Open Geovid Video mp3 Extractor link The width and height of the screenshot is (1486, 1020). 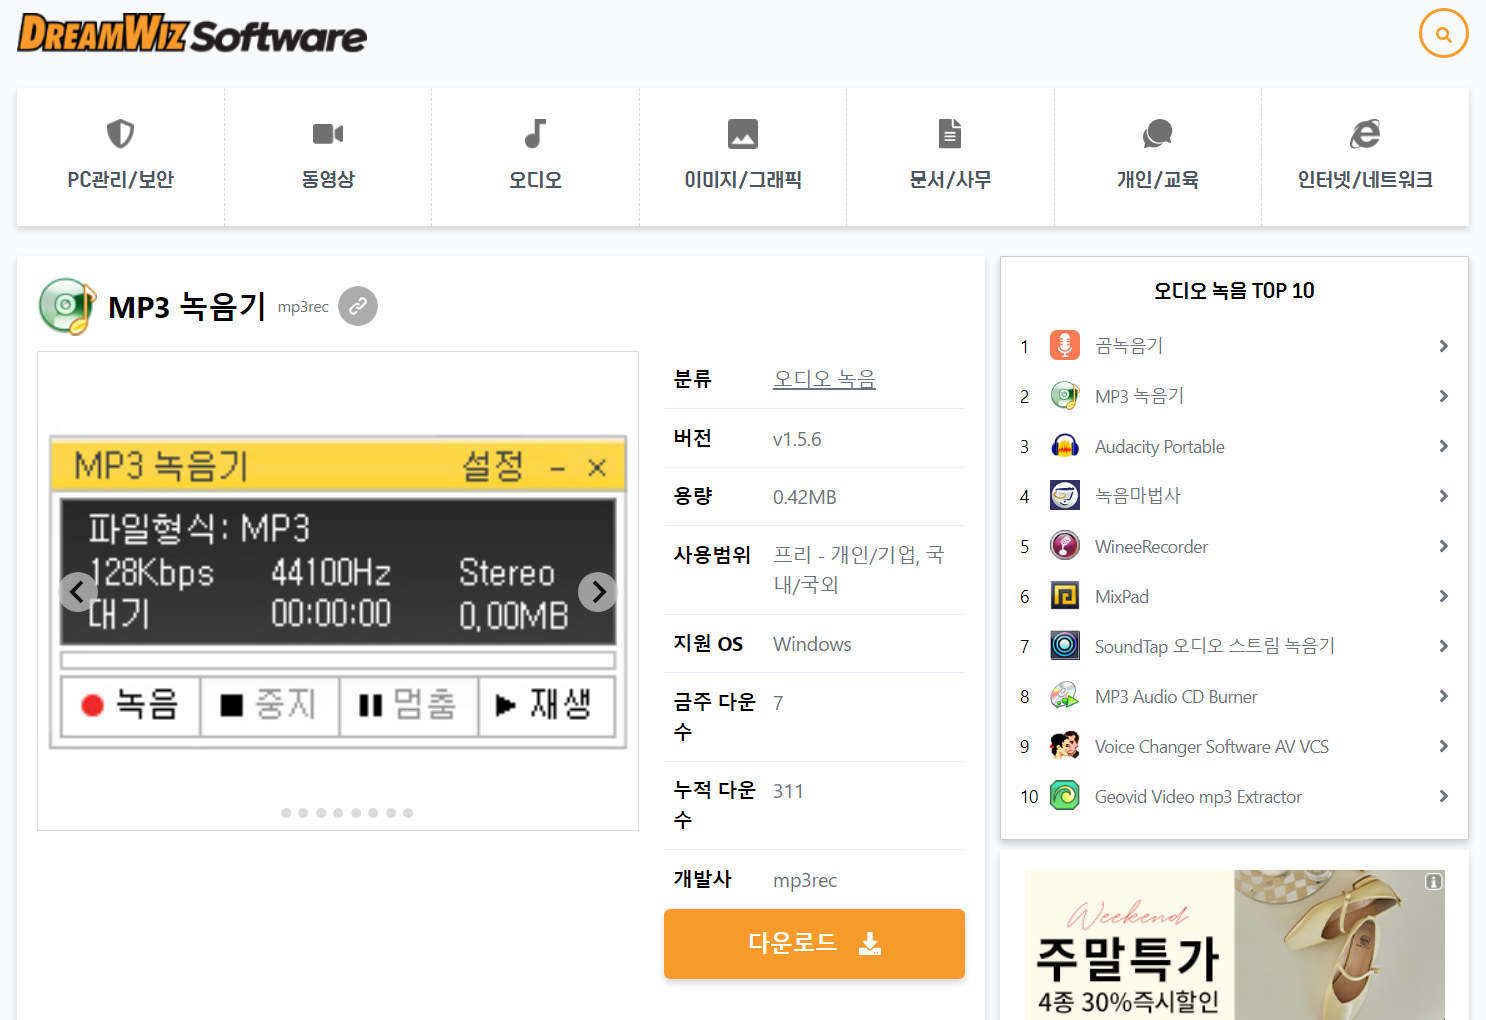(1198, 797)
